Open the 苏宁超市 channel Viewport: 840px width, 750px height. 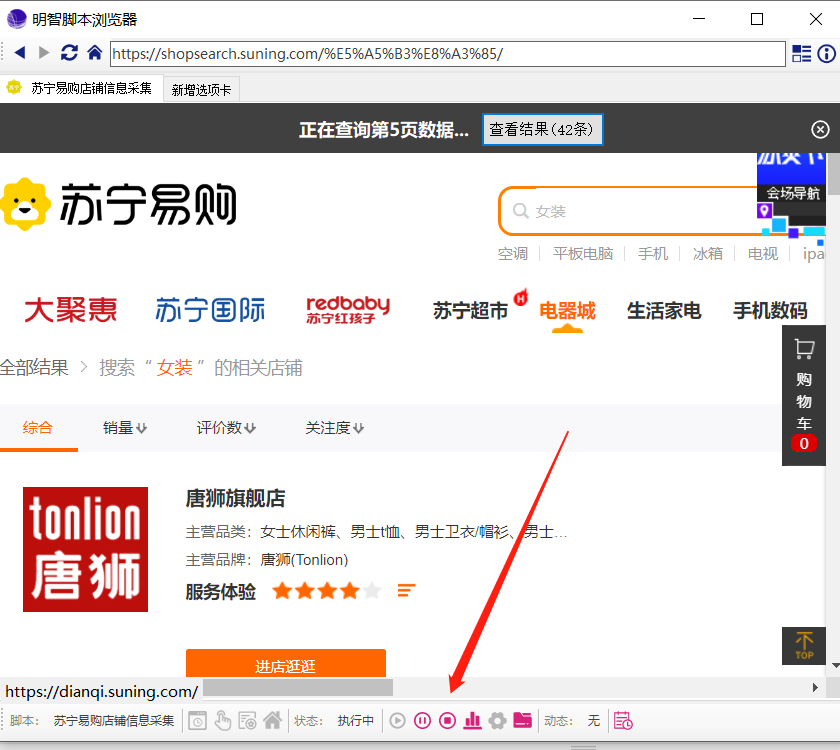point(470,311)
